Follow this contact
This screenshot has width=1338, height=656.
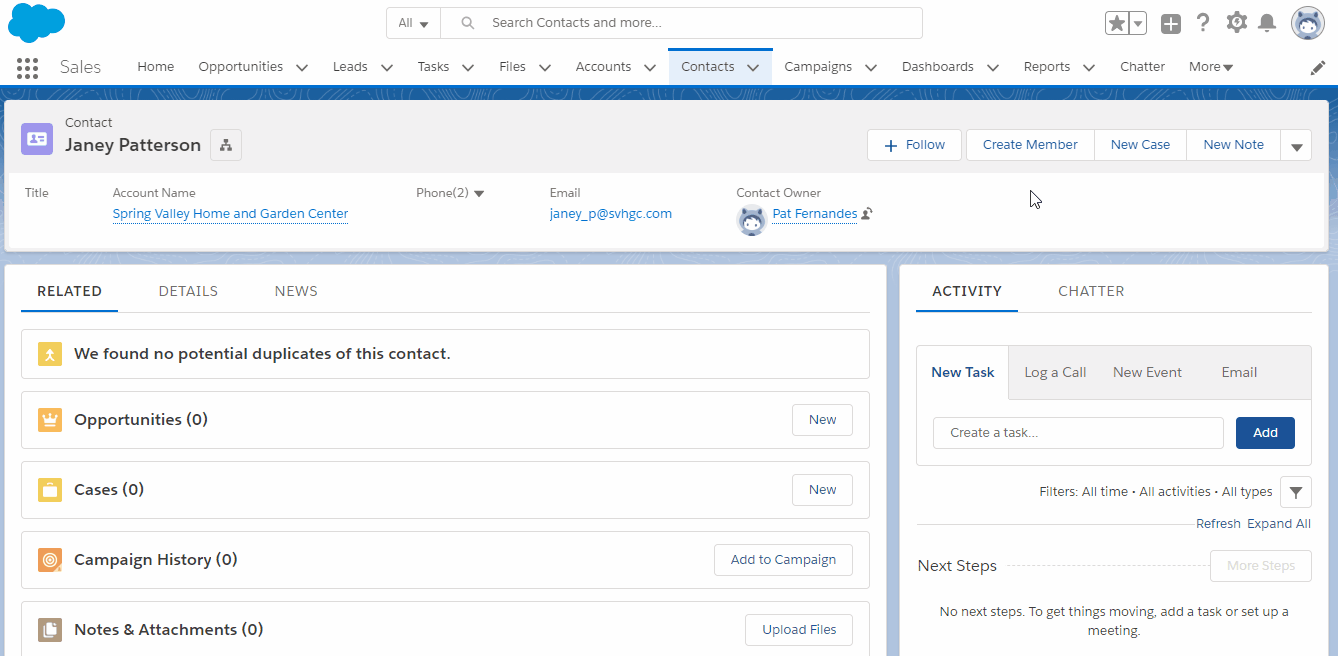pyautogui.click(x=914, y=145)
